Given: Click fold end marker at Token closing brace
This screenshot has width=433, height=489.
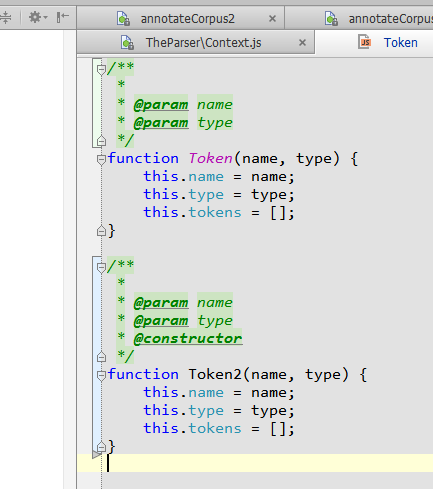Looking at the screenshot, I should click(101, 231).
